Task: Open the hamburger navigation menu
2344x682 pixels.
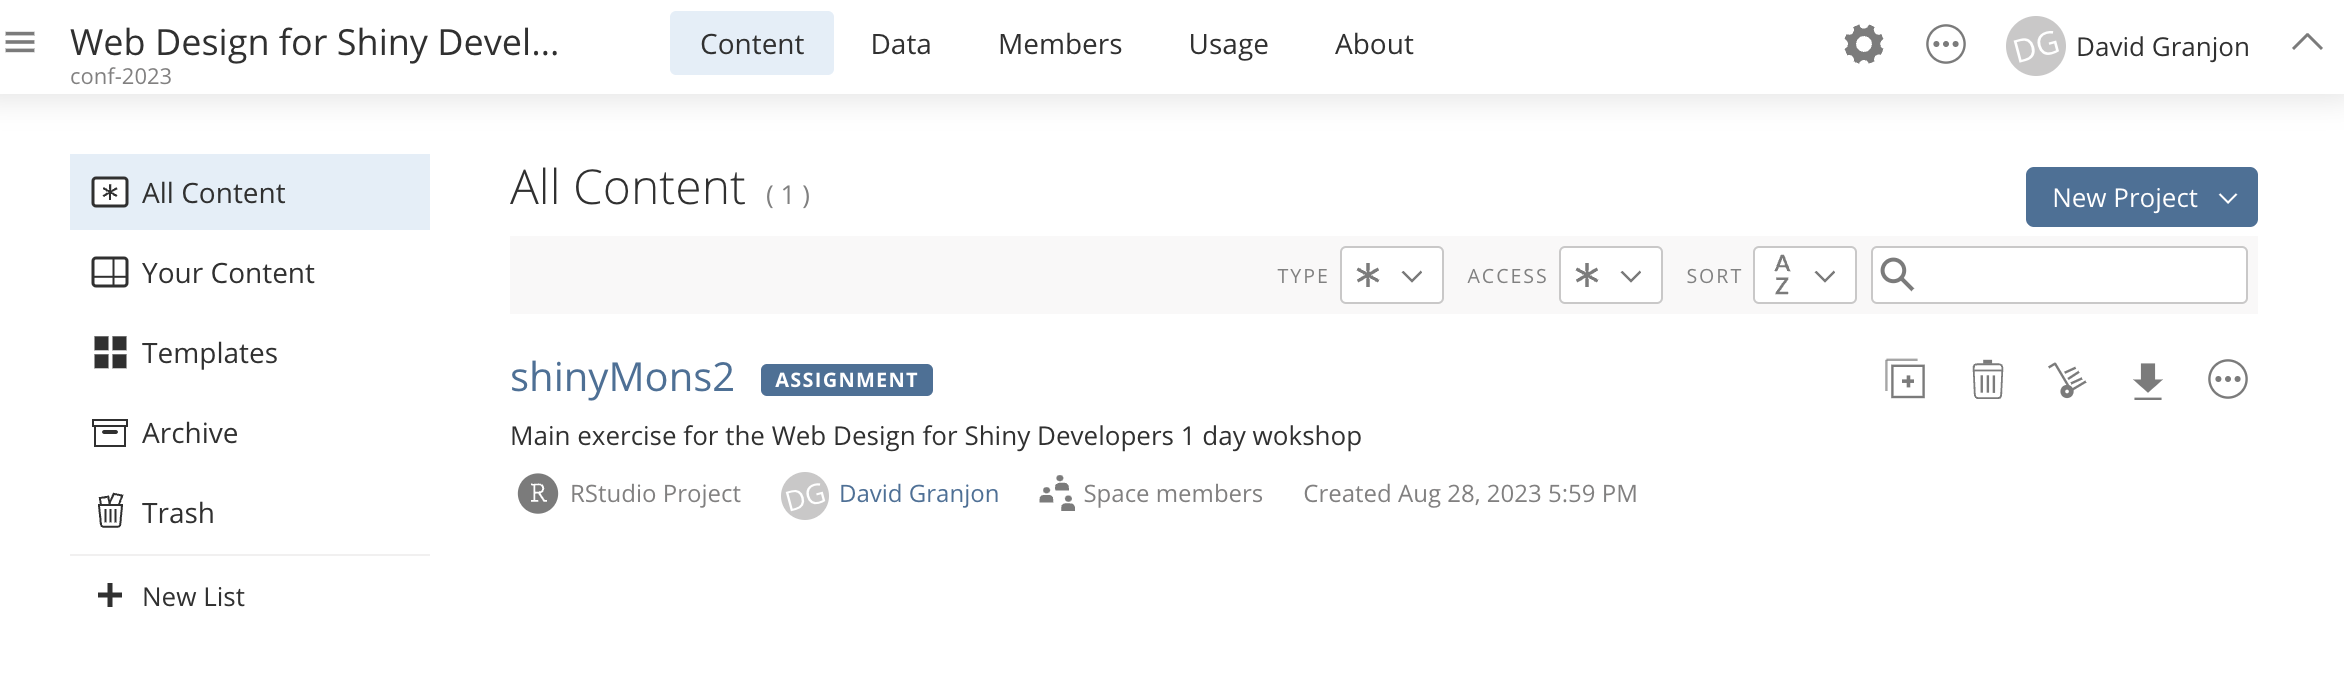Action: pos(20,43)
